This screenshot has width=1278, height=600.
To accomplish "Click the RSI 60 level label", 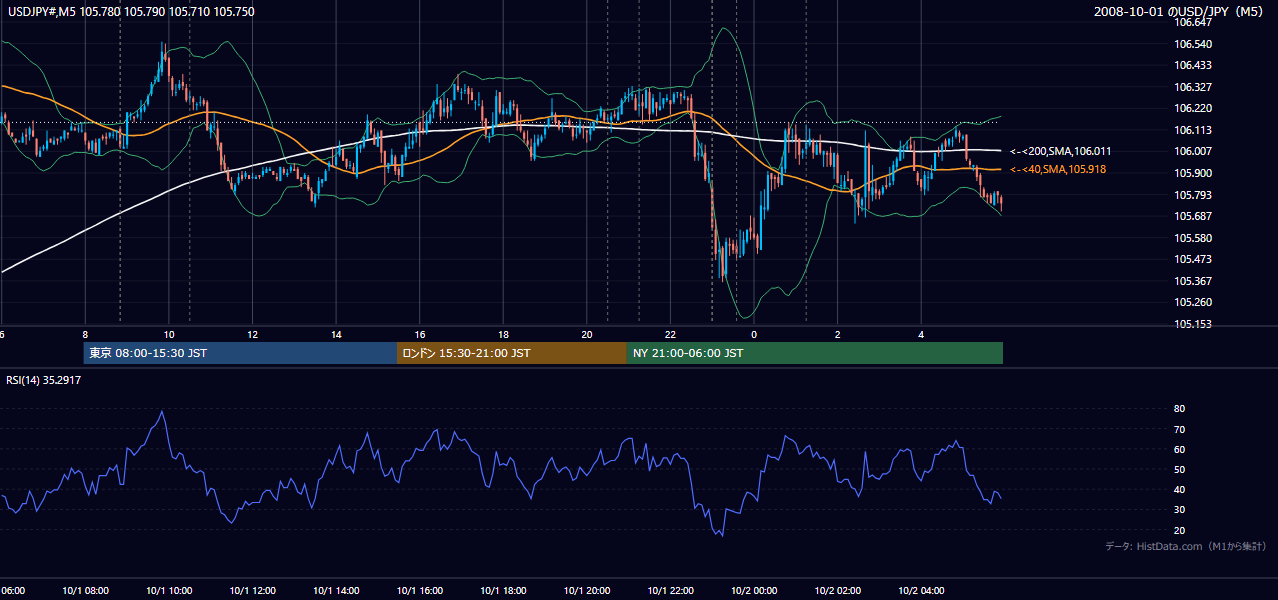I will coord(1179,449).
